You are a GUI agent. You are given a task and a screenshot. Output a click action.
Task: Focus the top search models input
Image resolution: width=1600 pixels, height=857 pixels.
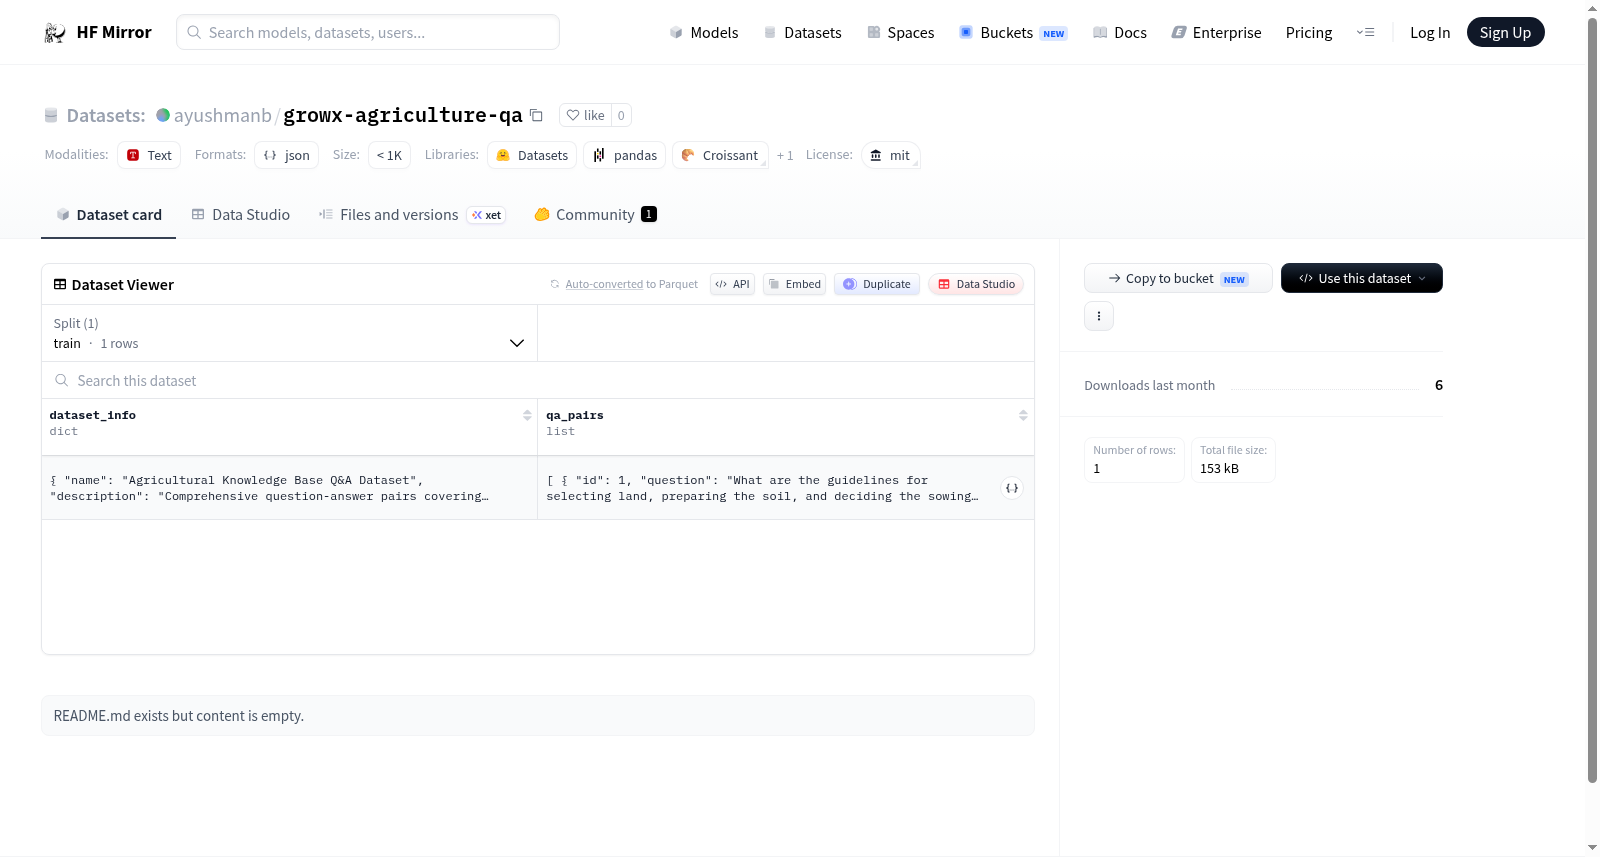point(368,32)
